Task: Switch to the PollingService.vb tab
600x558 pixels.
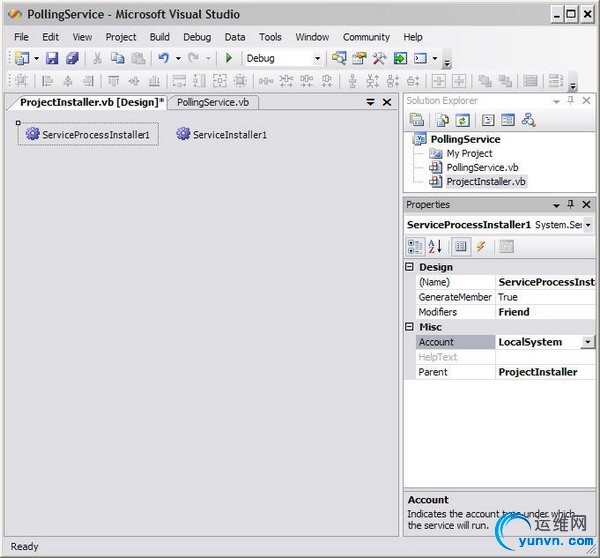Action: point(213,103)
